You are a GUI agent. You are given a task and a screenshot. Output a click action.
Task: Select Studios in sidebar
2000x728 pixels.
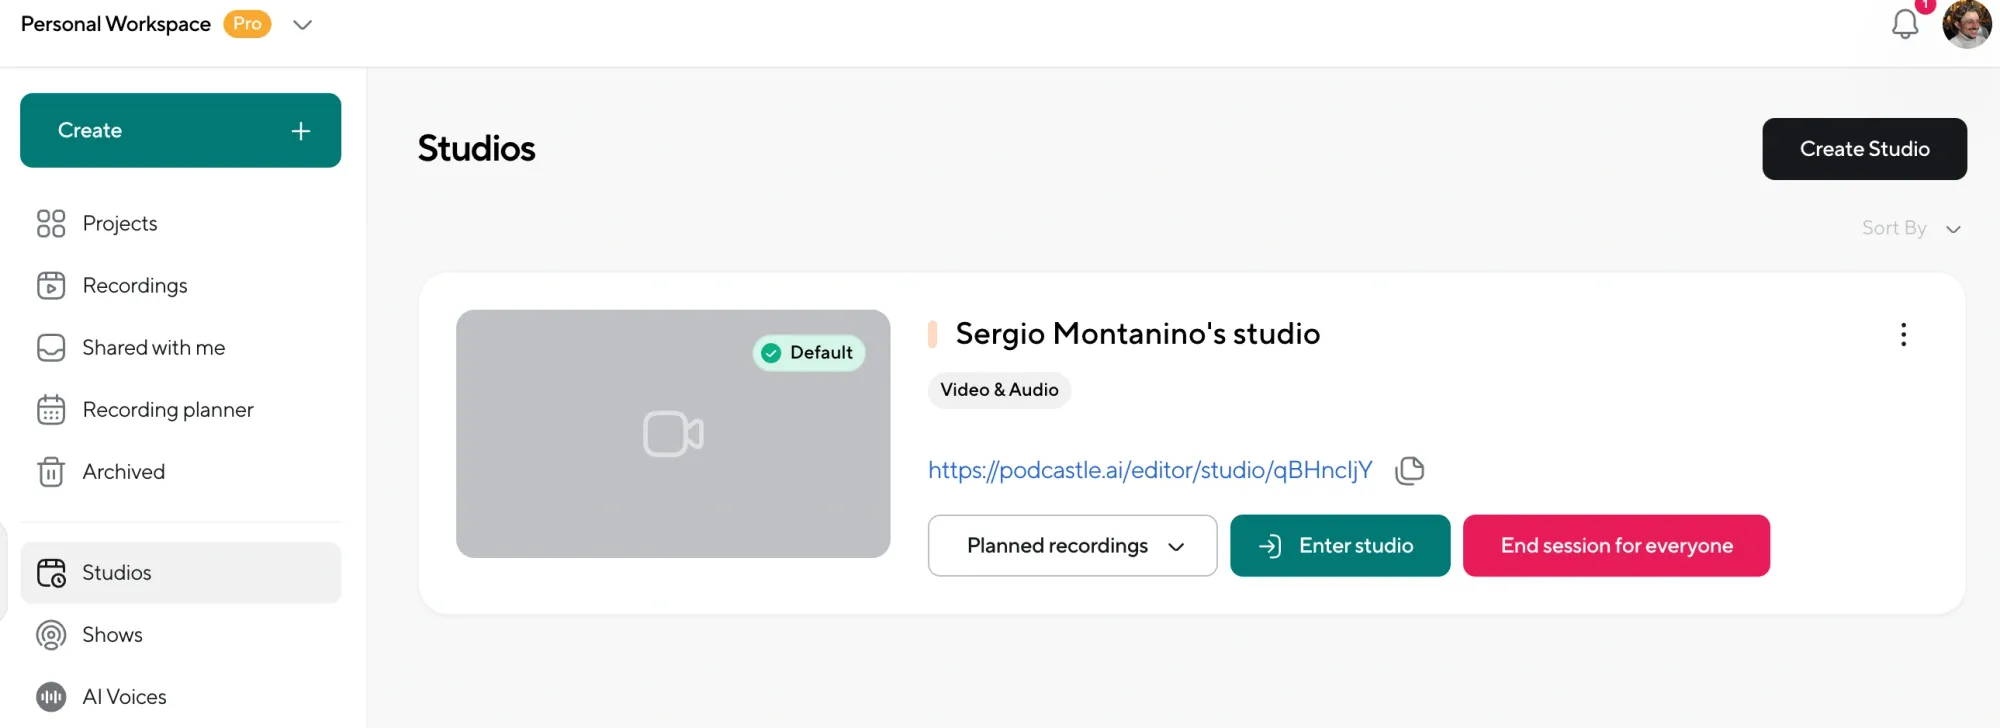[x=180, y=573]
